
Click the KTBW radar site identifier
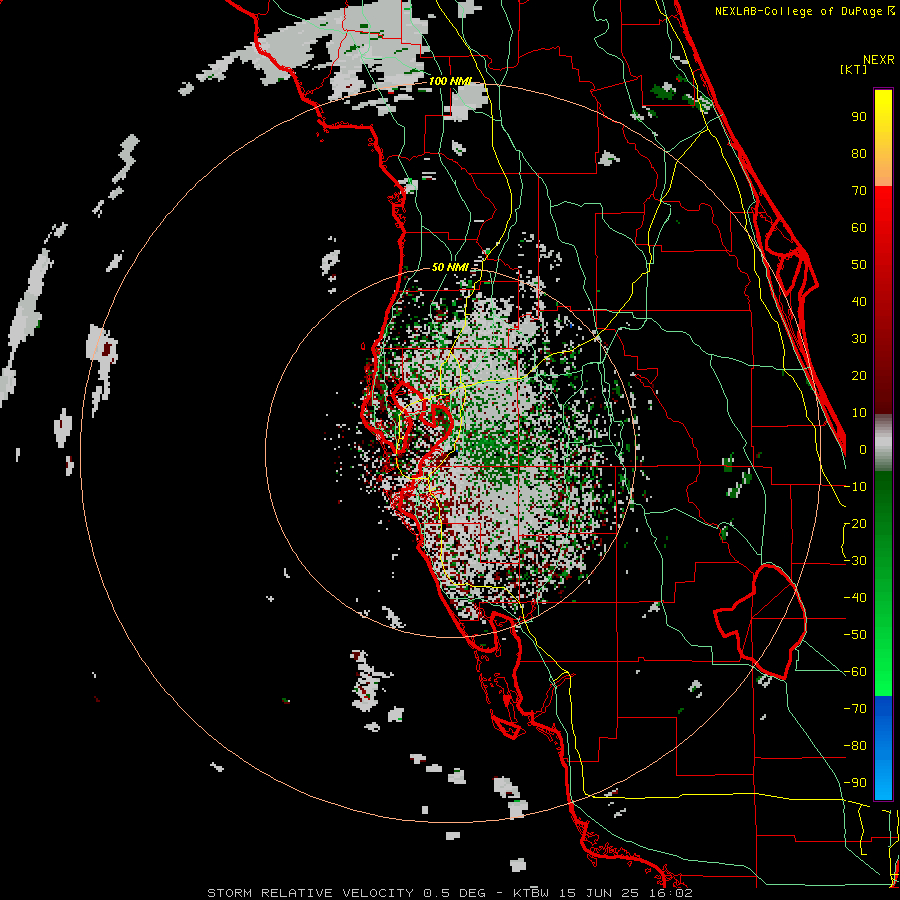coord(531,893)
